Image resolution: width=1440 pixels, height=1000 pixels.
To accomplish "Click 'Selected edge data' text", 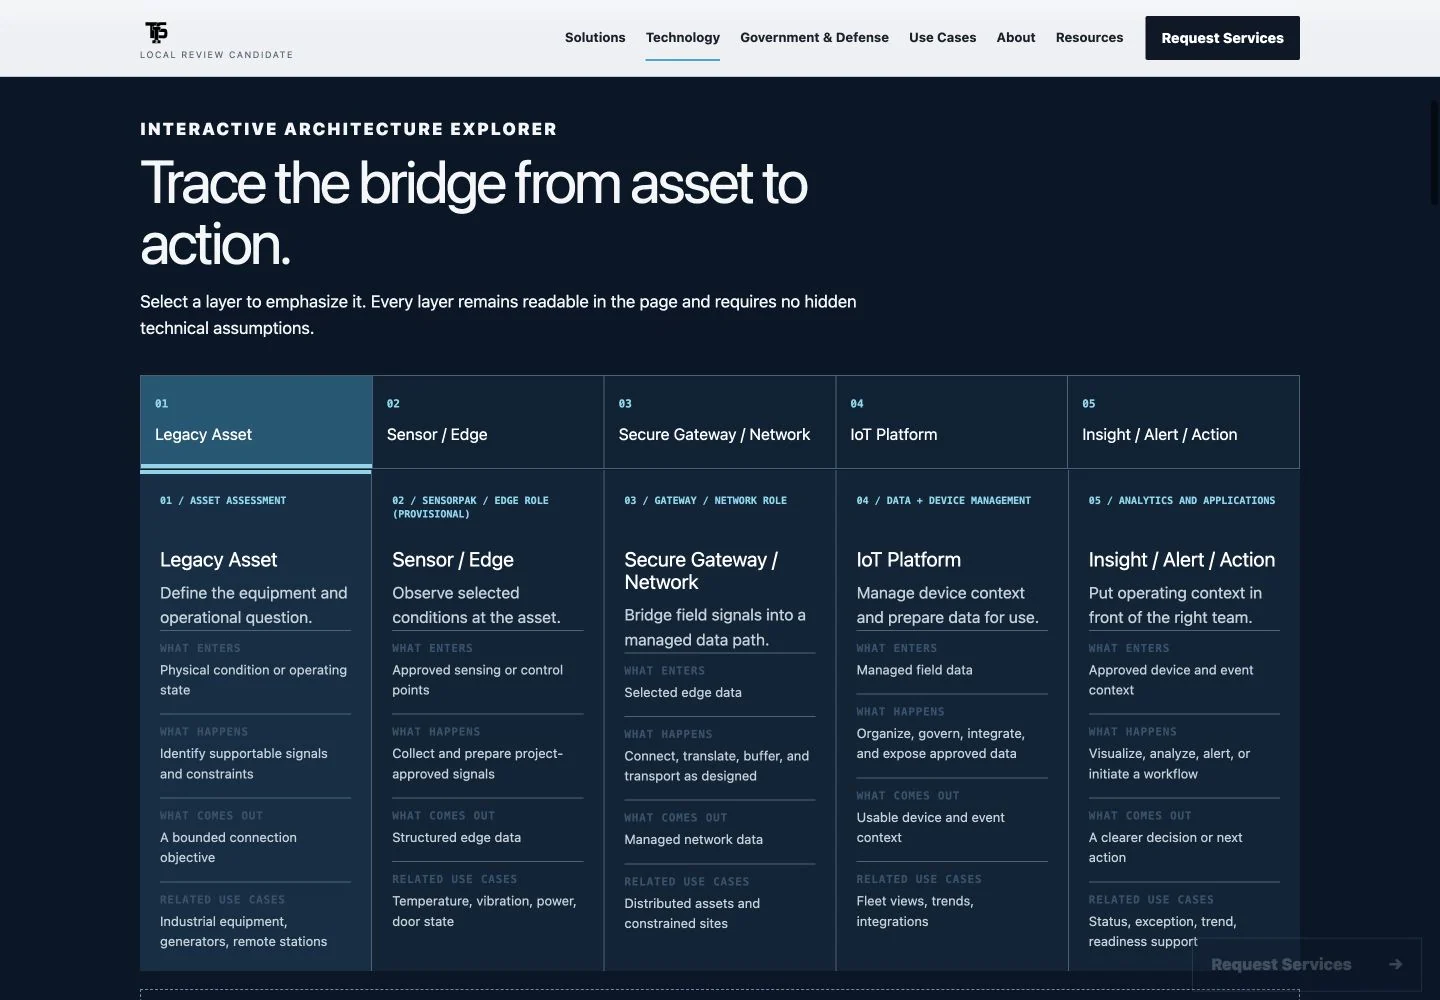I will [x=683, y=692].
